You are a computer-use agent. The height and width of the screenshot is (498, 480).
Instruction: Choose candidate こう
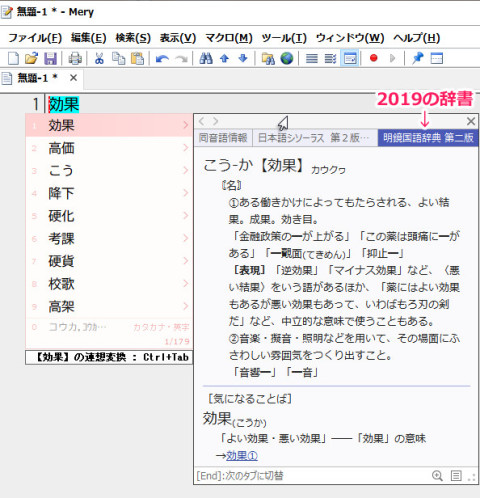109,171
